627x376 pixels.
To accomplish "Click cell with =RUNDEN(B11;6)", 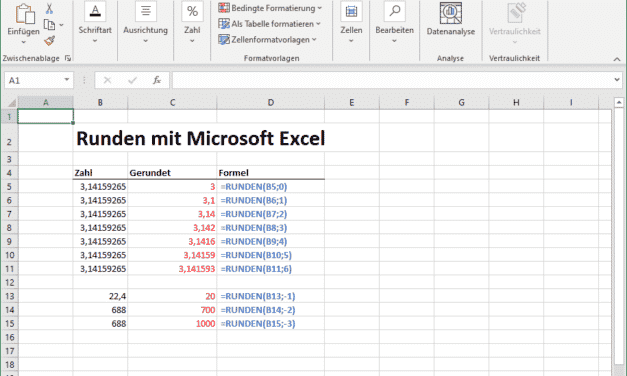I will (x=271, y=269).
